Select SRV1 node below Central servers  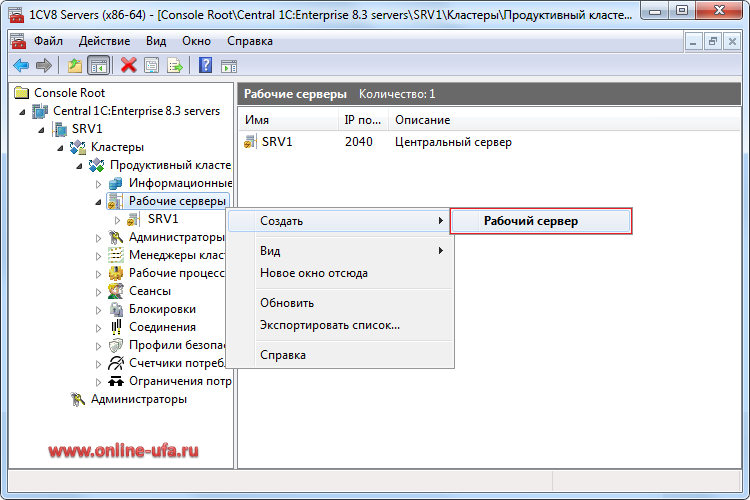coord(87,129)
